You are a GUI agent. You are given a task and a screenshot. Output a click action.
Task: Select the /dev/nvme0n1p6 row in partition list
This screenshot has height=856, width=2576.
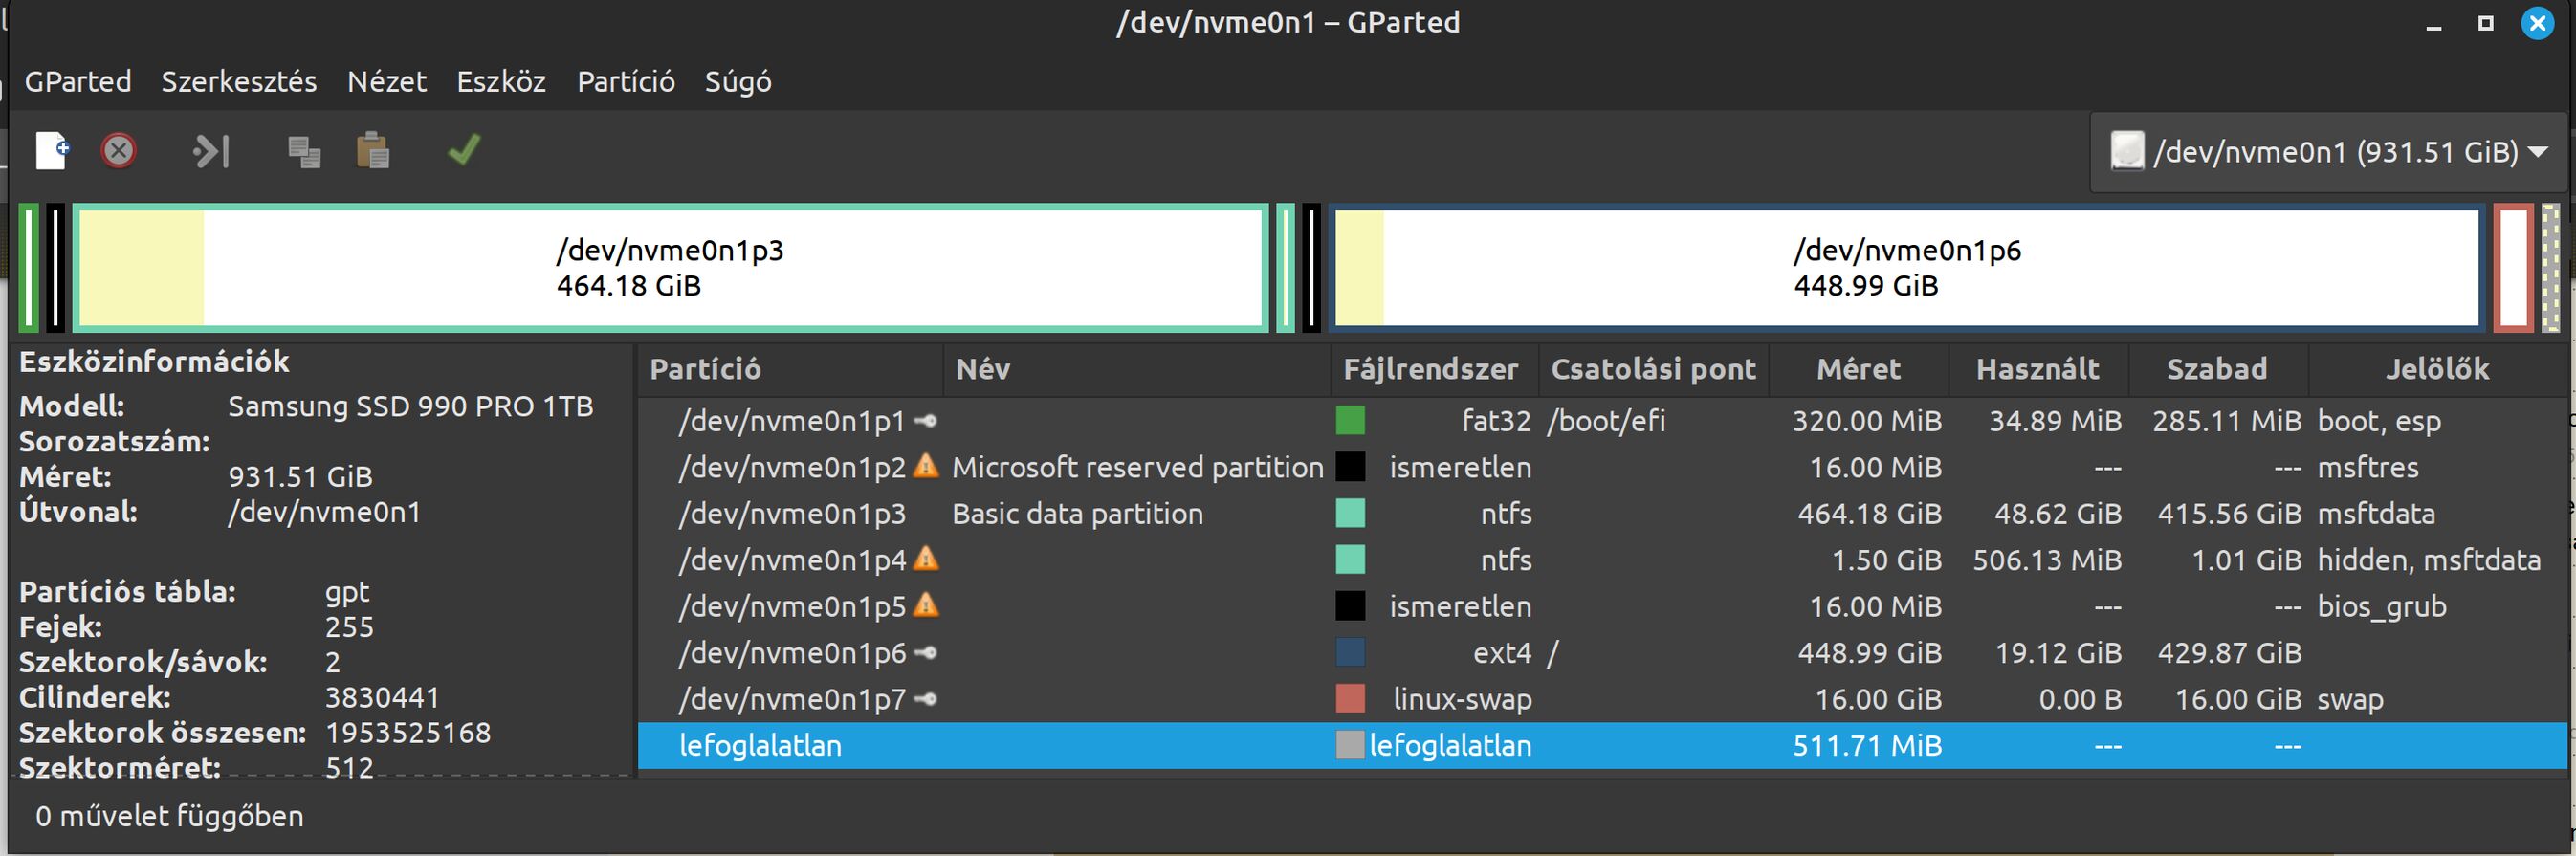pos(1603,653)
